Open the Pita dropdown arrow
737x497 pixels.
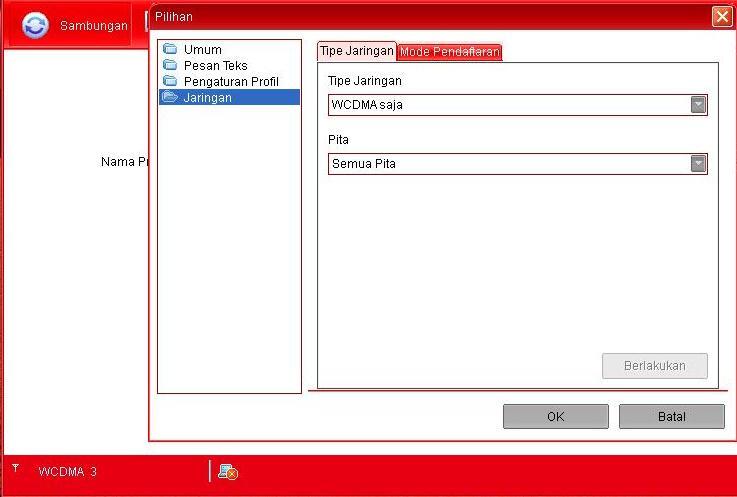(x=698, y=164)
